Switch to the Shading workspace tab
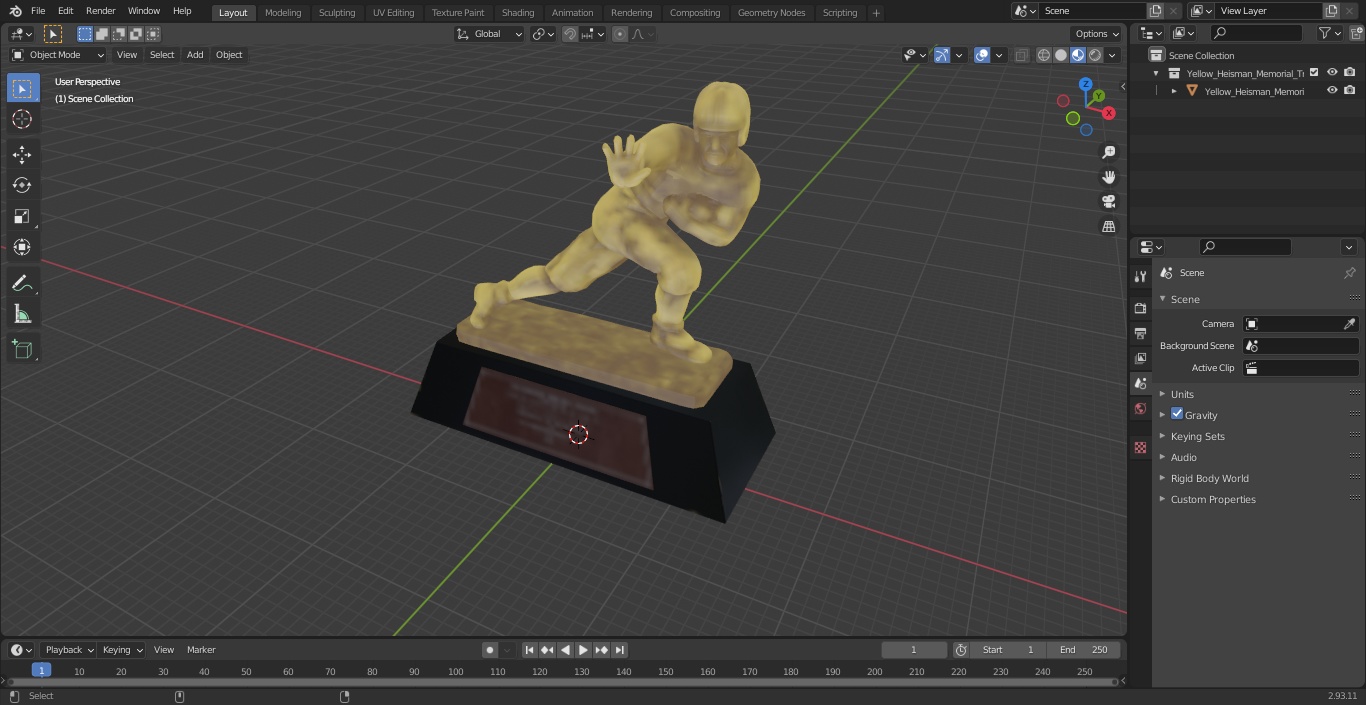The width and height of the screenshot is (1366, 705). pyautogui.click(x=517, y=13)
